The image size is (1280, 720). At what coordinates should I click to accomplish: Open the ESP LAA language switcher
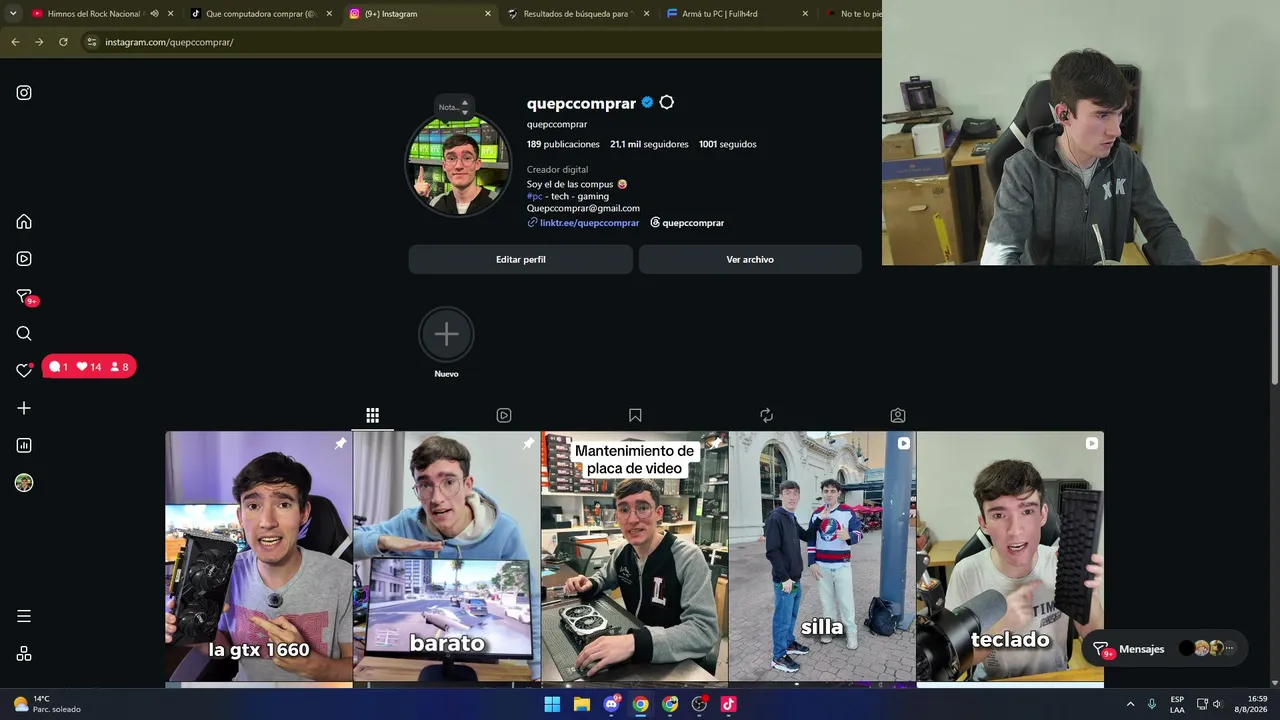(x=1177, y=704)
